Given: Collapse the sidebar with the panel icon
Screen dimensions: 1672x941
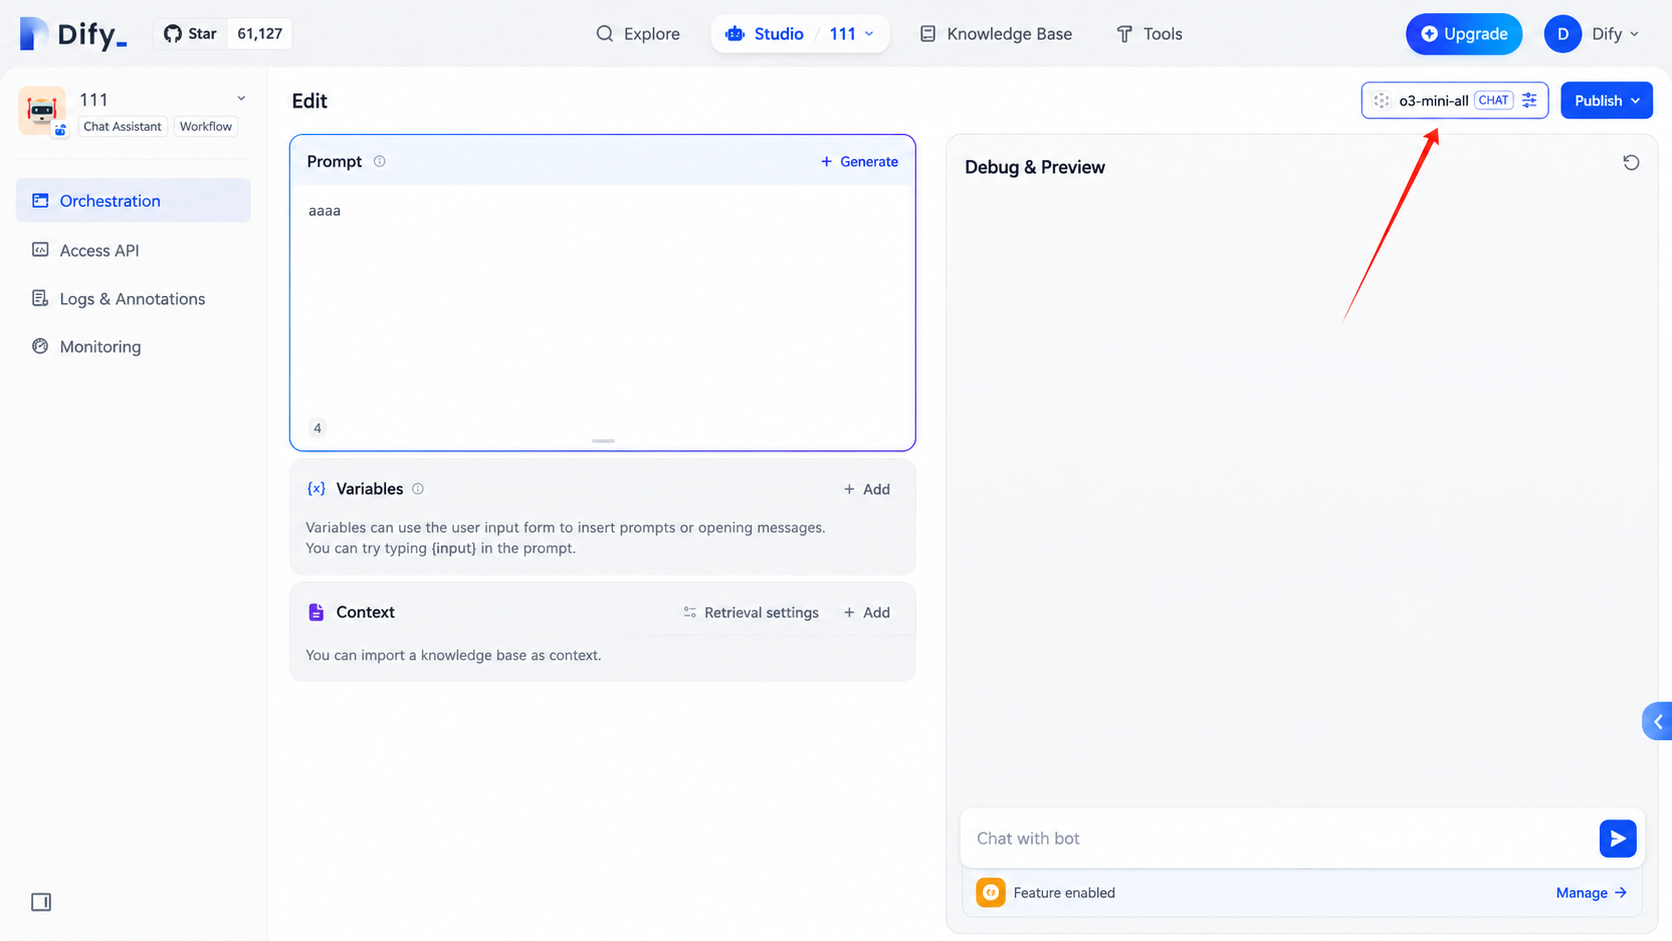Looking at the screenshot, I should 41,902.
